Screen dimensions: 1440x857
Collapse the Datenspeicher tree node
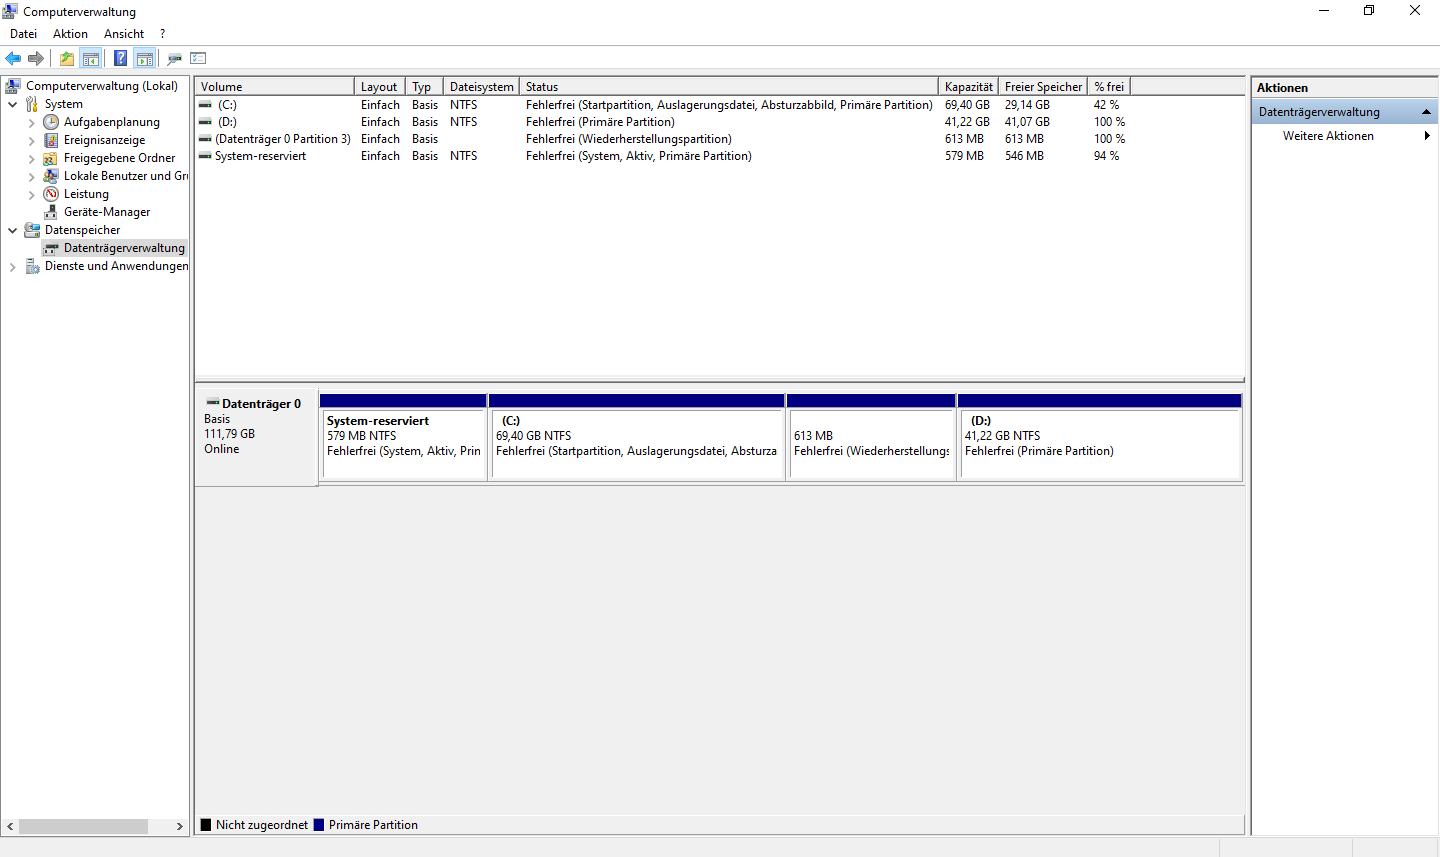click(x=12, y=230)
